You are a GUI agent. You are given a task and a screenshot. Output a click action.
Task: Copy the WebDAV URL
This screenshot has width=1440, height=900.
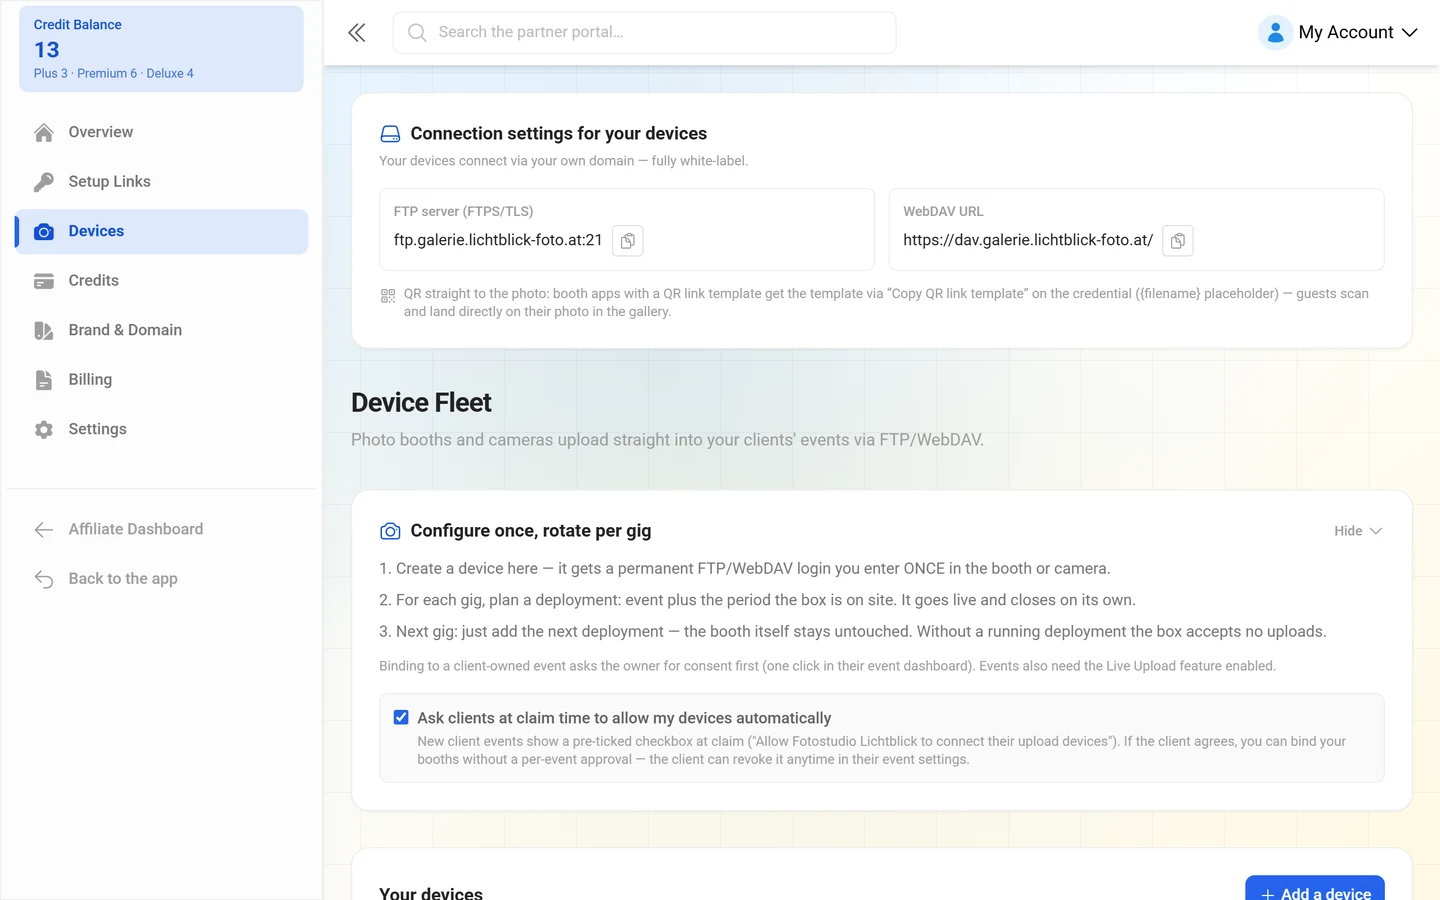1178,241
